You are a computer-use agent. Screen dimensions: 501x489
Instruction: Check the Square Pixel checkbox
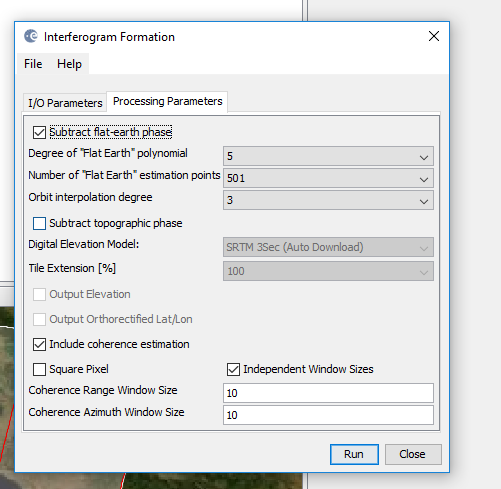pos(39,369)
